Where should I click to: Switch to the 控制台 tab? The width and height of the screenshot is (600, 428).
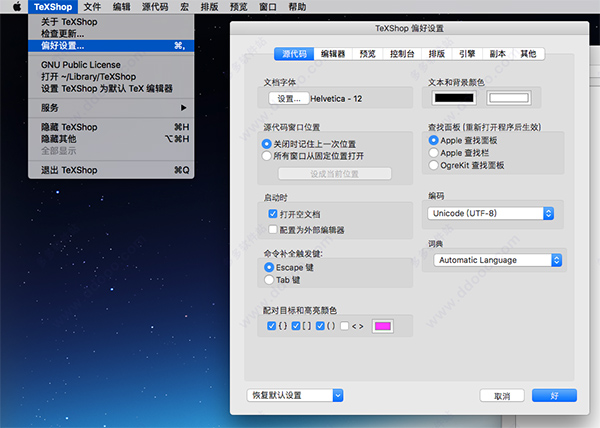pos(402,54)
